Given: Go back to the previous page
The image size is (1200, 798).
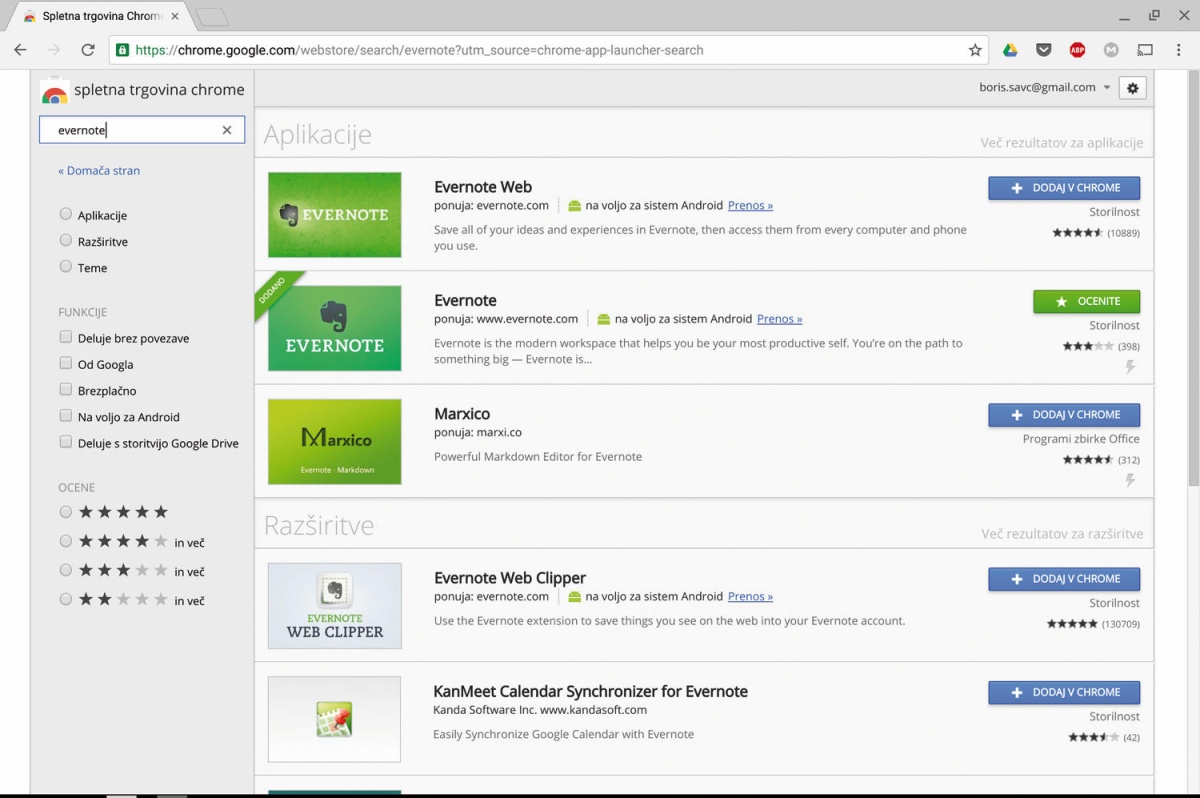Looking at the screenshot, I should click(20, 50).
